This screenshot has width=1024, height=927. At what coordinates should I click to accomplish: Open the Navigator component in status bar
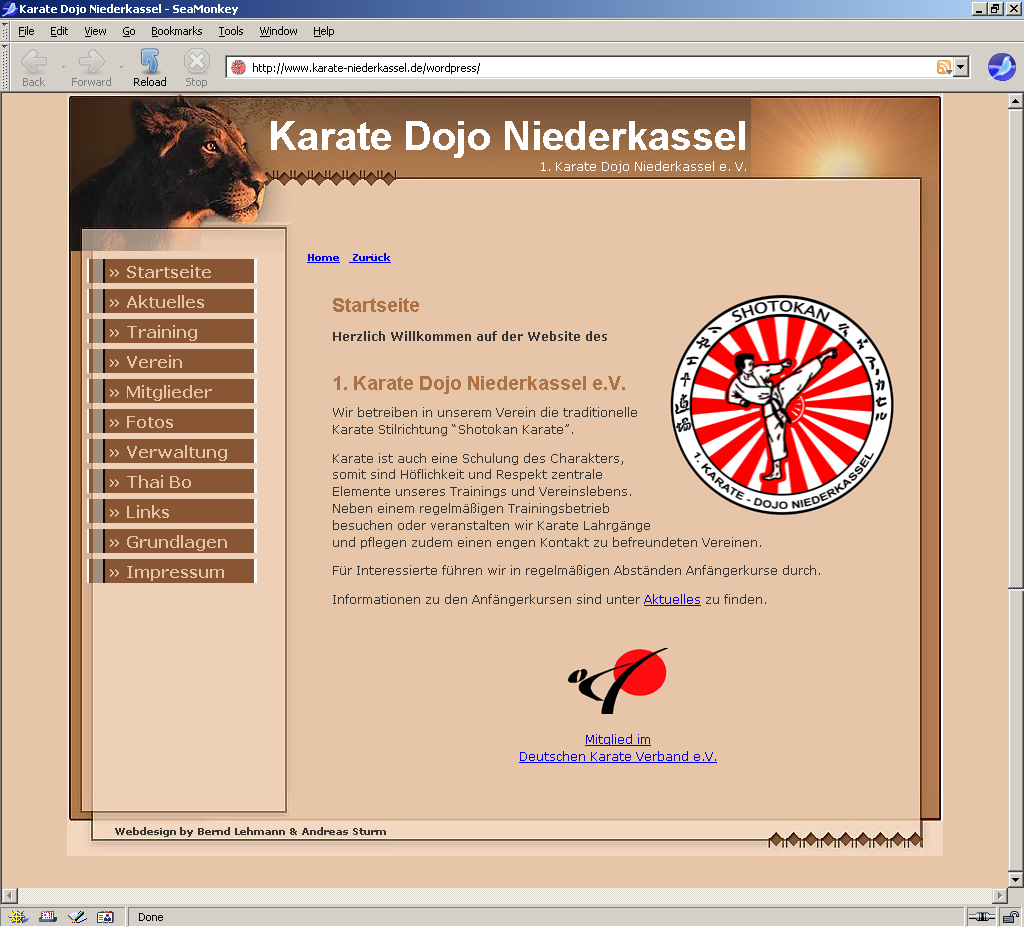17,916
